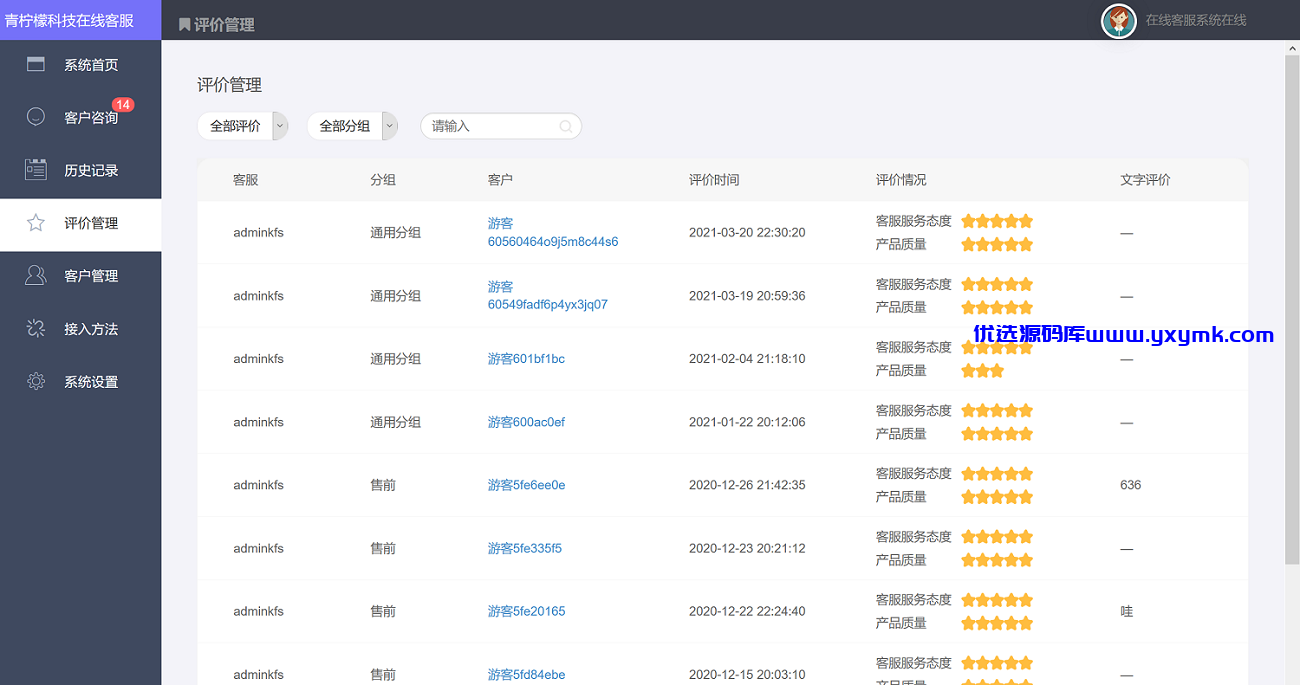Click the red 14 notification badge
Viewport: 1300px width, 685px height.
coord(123,104)
